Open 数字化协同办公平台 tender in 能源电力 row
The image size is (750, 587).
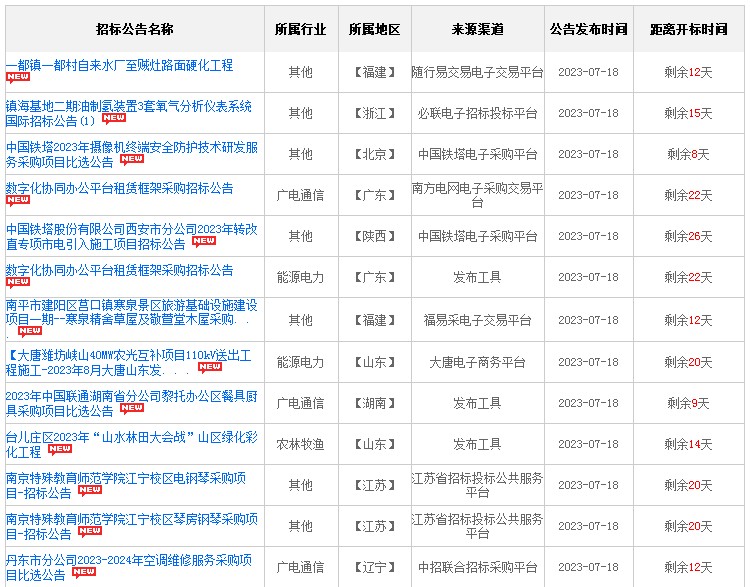[x=119, y=270]
